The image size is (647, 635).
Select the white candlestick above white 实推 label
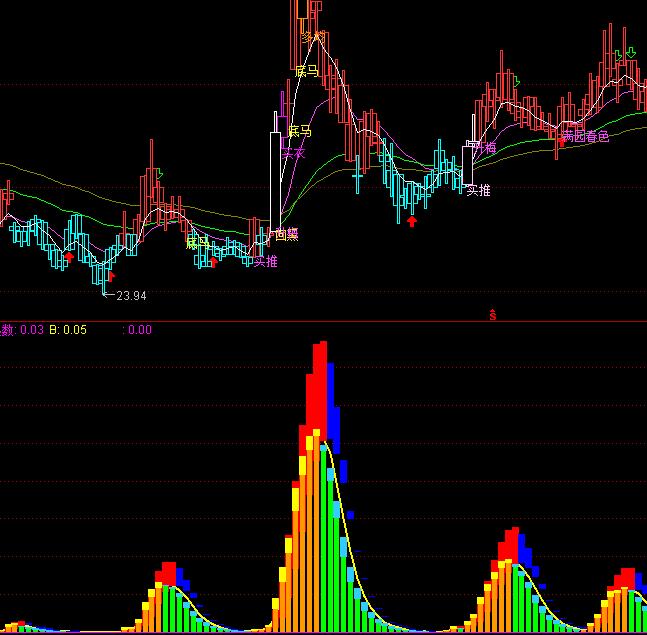[x=468, y=163]
